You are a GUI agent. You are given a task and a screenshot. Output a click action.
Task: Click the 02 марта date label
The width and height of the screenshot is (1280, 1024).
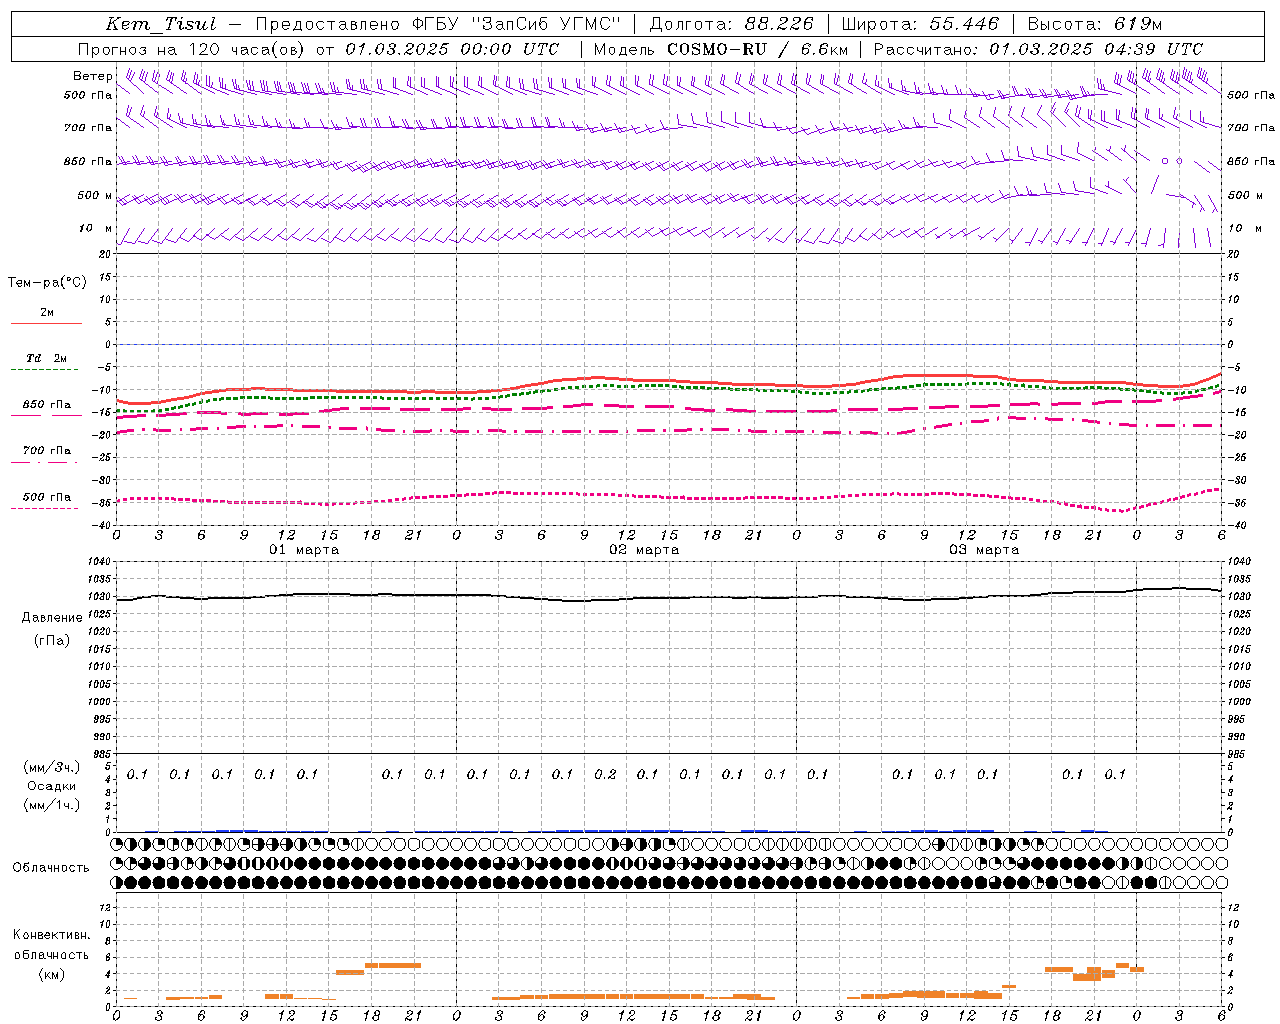pyautogui.click(x=644, y=550)
